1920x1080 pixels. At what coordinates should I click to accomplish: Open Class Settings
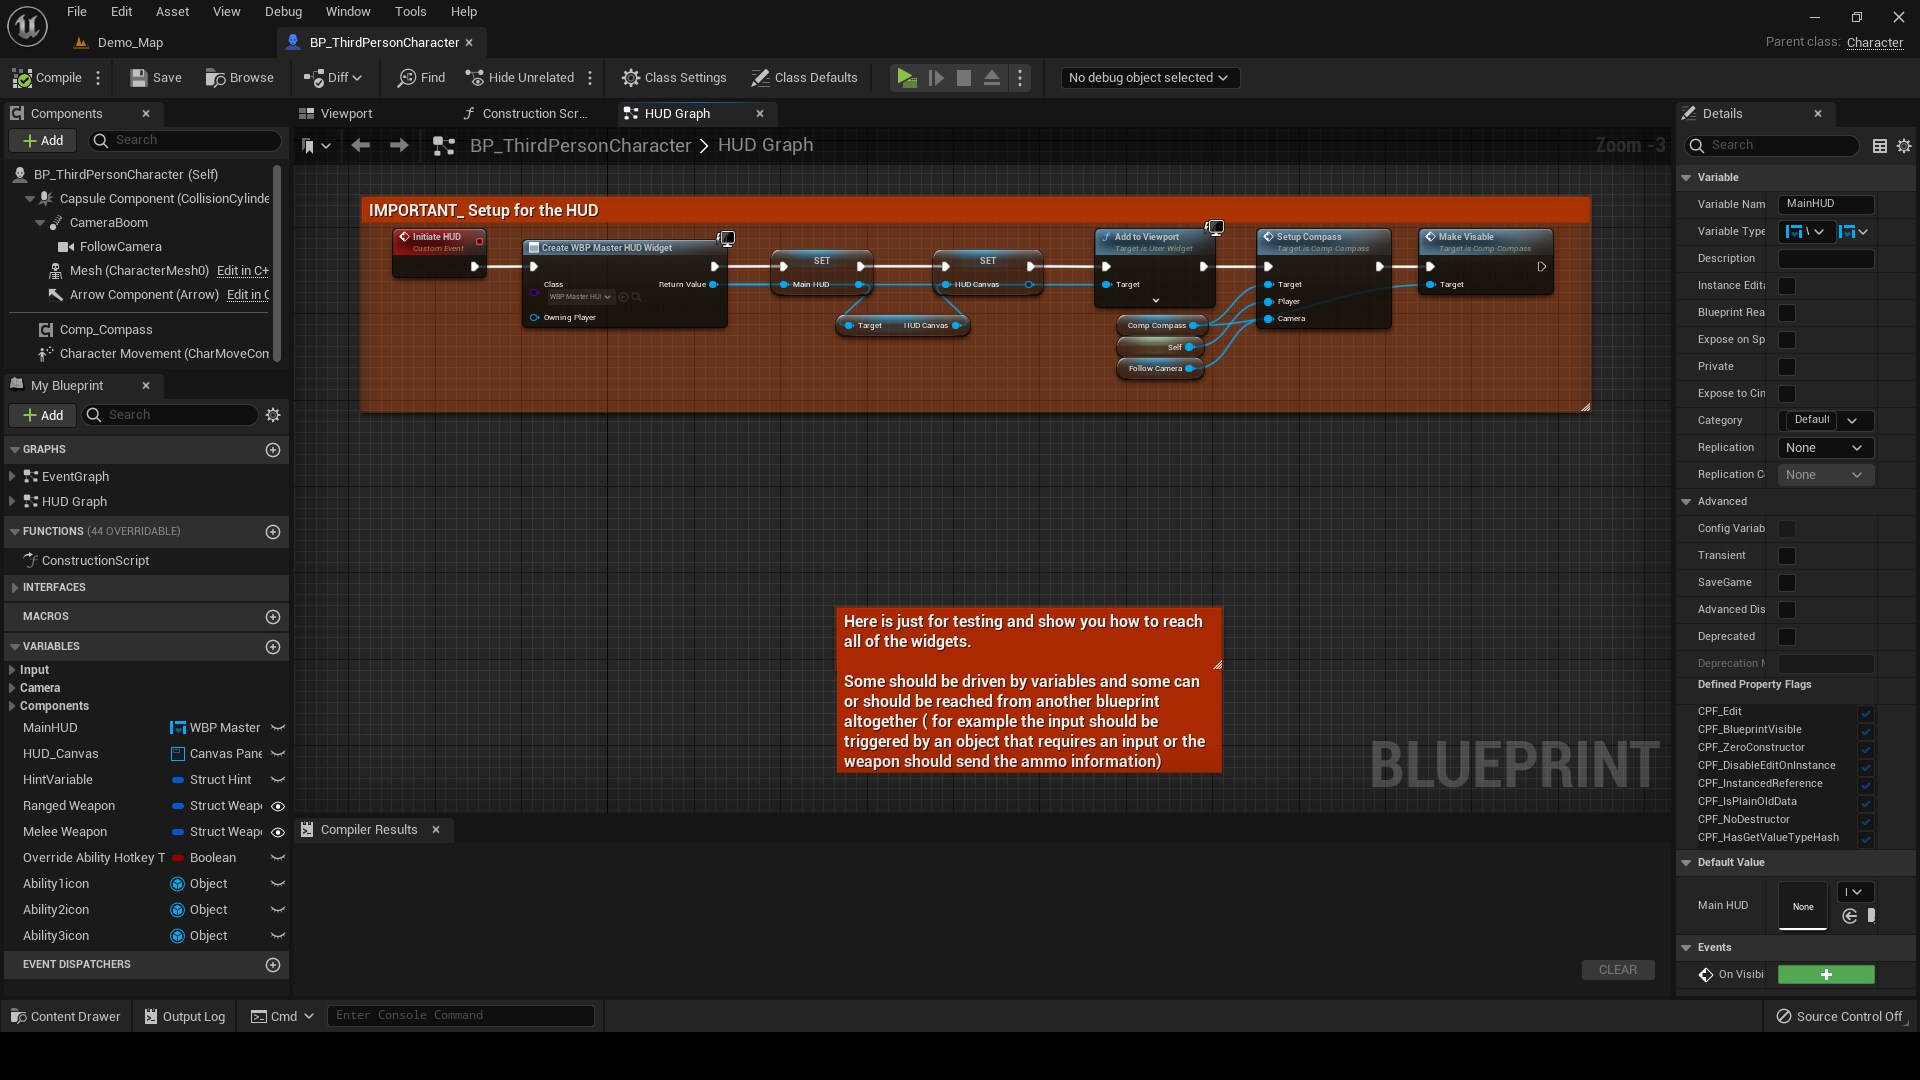[x=674, y=77]
